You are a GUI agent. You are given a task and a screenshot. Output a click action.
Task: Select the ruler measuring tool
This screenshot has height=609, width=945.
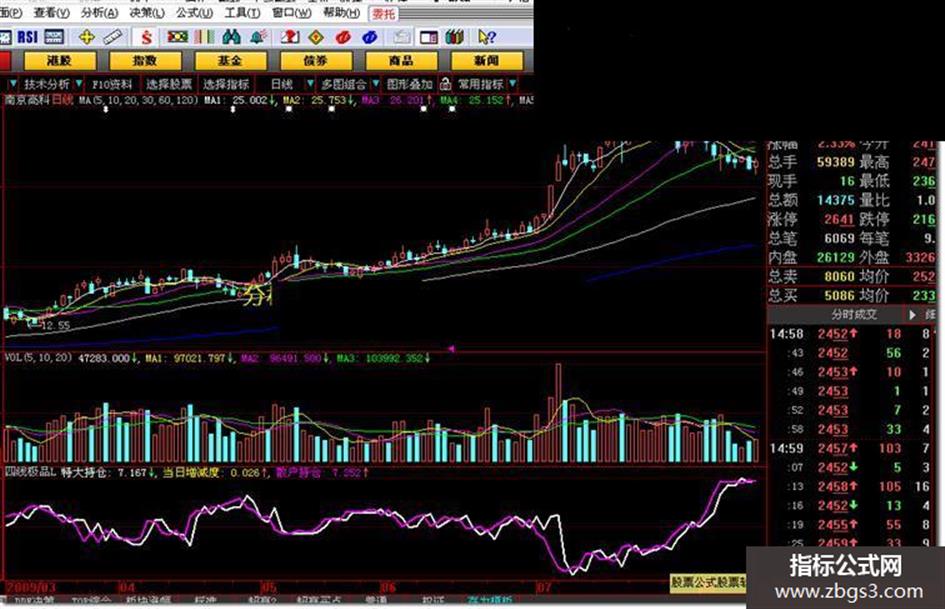click(x=113, y=37)
